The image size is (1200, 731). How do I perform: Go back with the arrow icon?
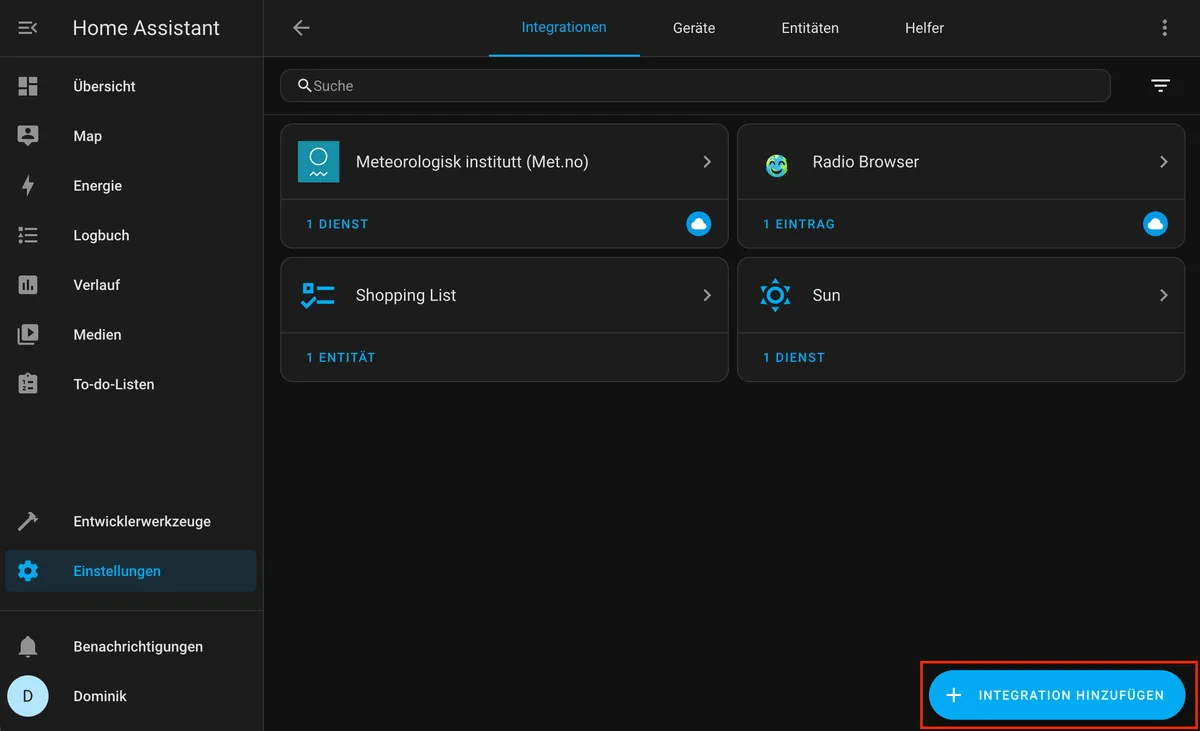coord(301,28)
